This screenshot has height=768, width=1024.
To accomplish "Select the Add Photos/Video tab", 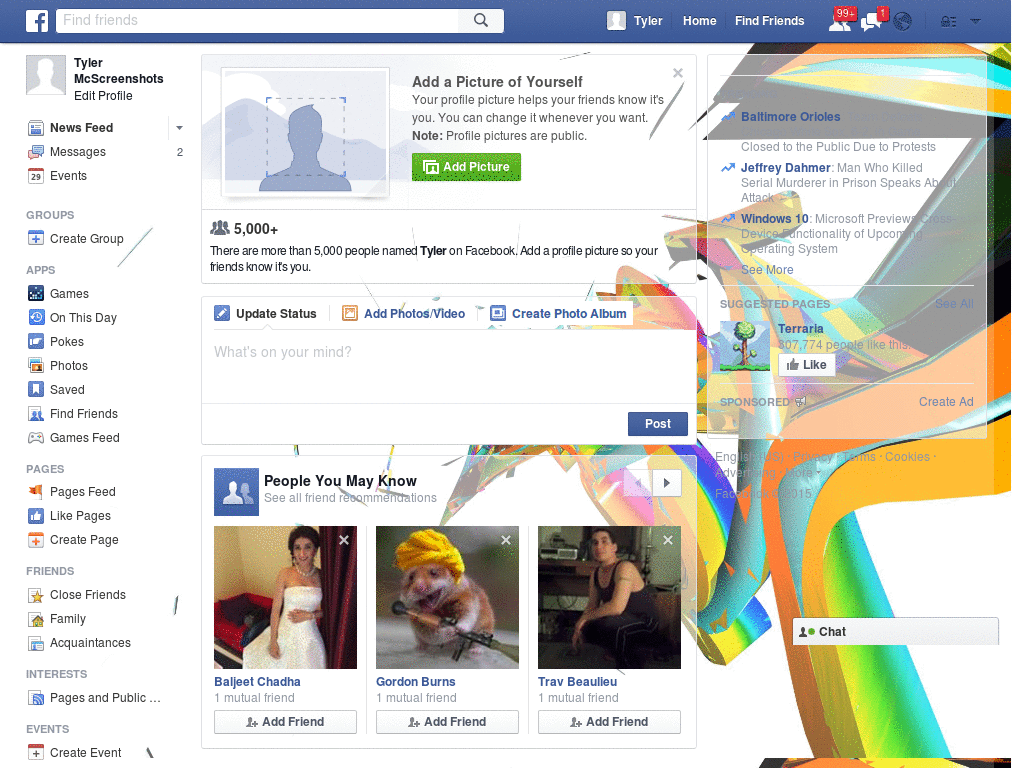I will 404,313.
